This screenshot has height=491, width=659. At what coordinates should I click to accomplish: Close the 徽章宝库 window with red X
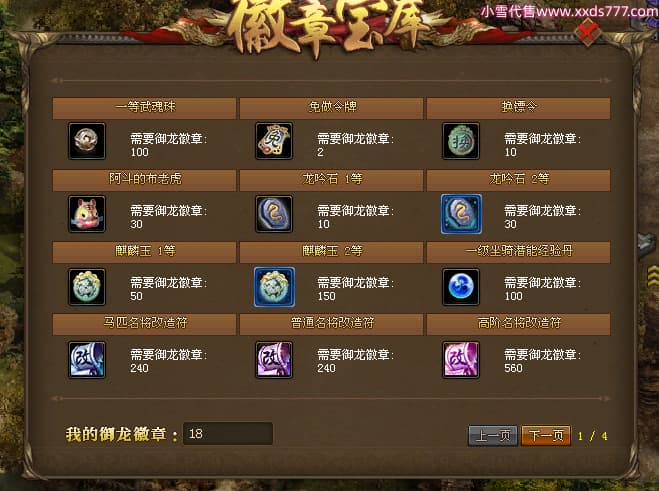[589, 32]
